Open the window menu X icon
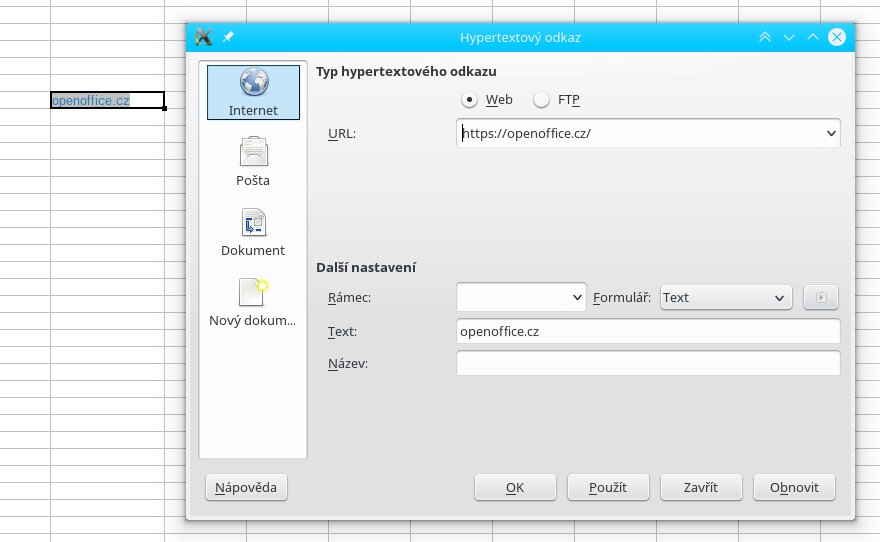Screen dimensions: 880x542 [x=203, y=37]
